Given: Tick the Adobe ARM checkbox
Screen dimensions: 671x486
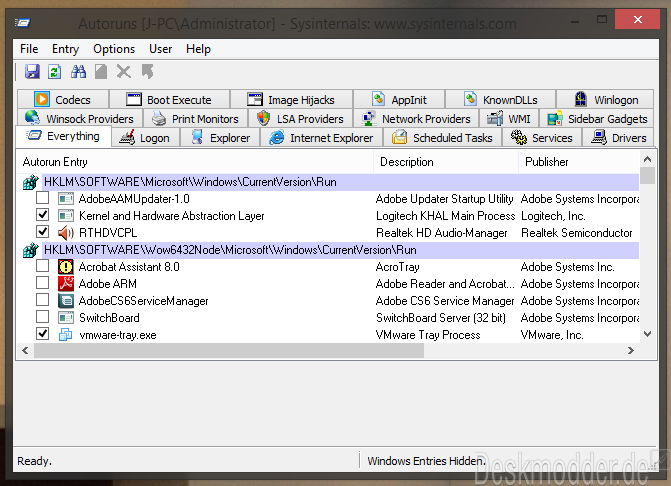Looking at the screenshot, I should [42, 282].
